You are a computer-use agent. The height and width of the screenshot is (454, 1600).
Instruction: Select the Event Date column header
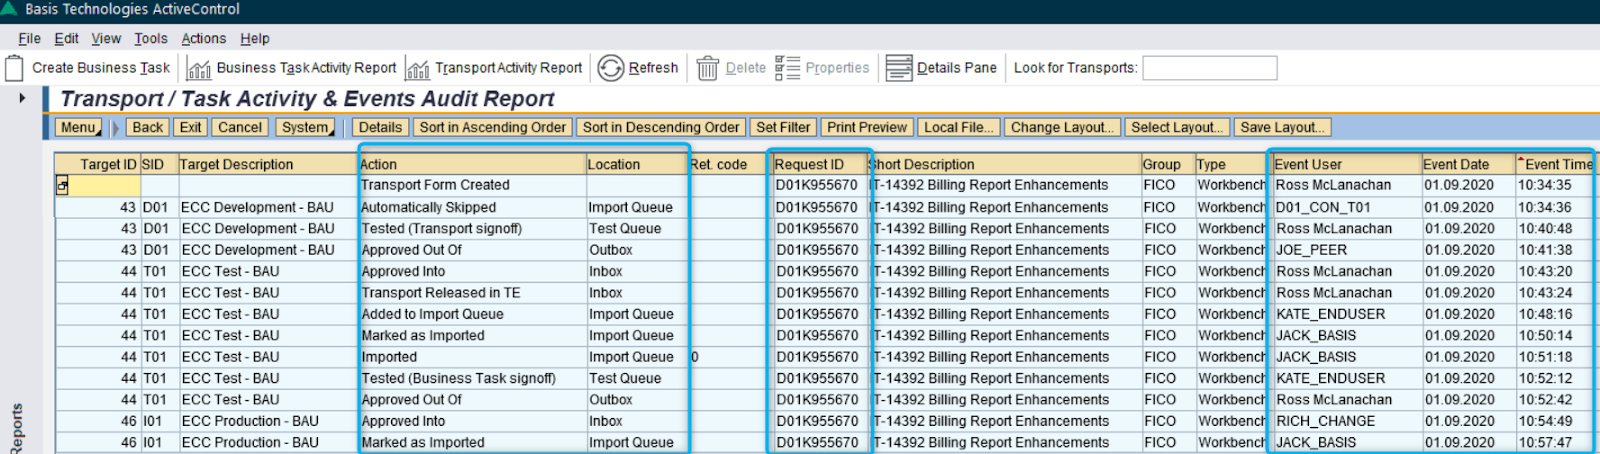[x=1469, y=165]
